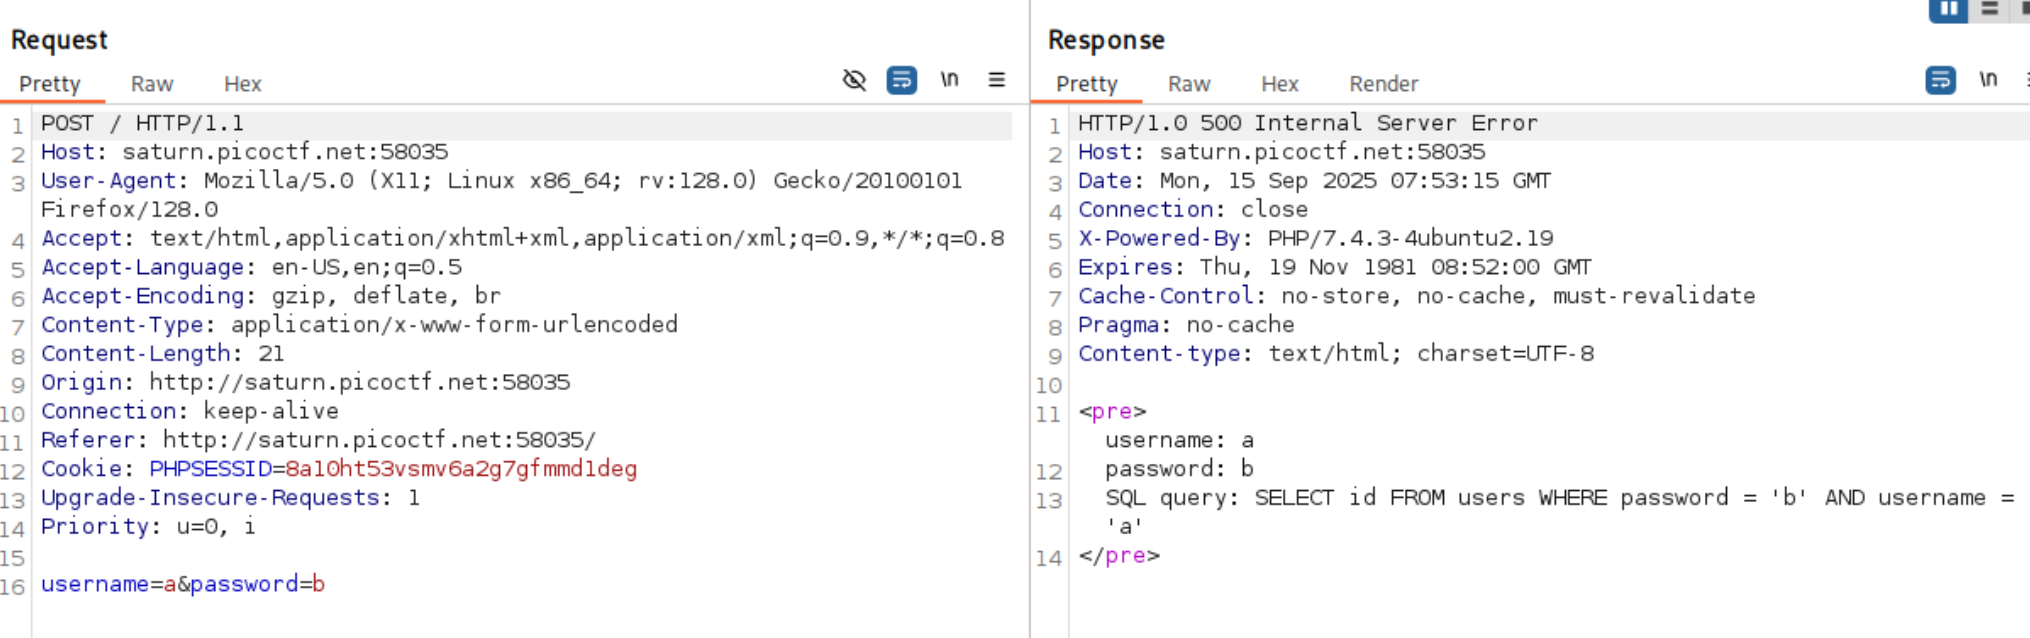Viewport: 2030px width, 638px height.
Task: Show non-printable characters in the Request panel
Action: 949,80
